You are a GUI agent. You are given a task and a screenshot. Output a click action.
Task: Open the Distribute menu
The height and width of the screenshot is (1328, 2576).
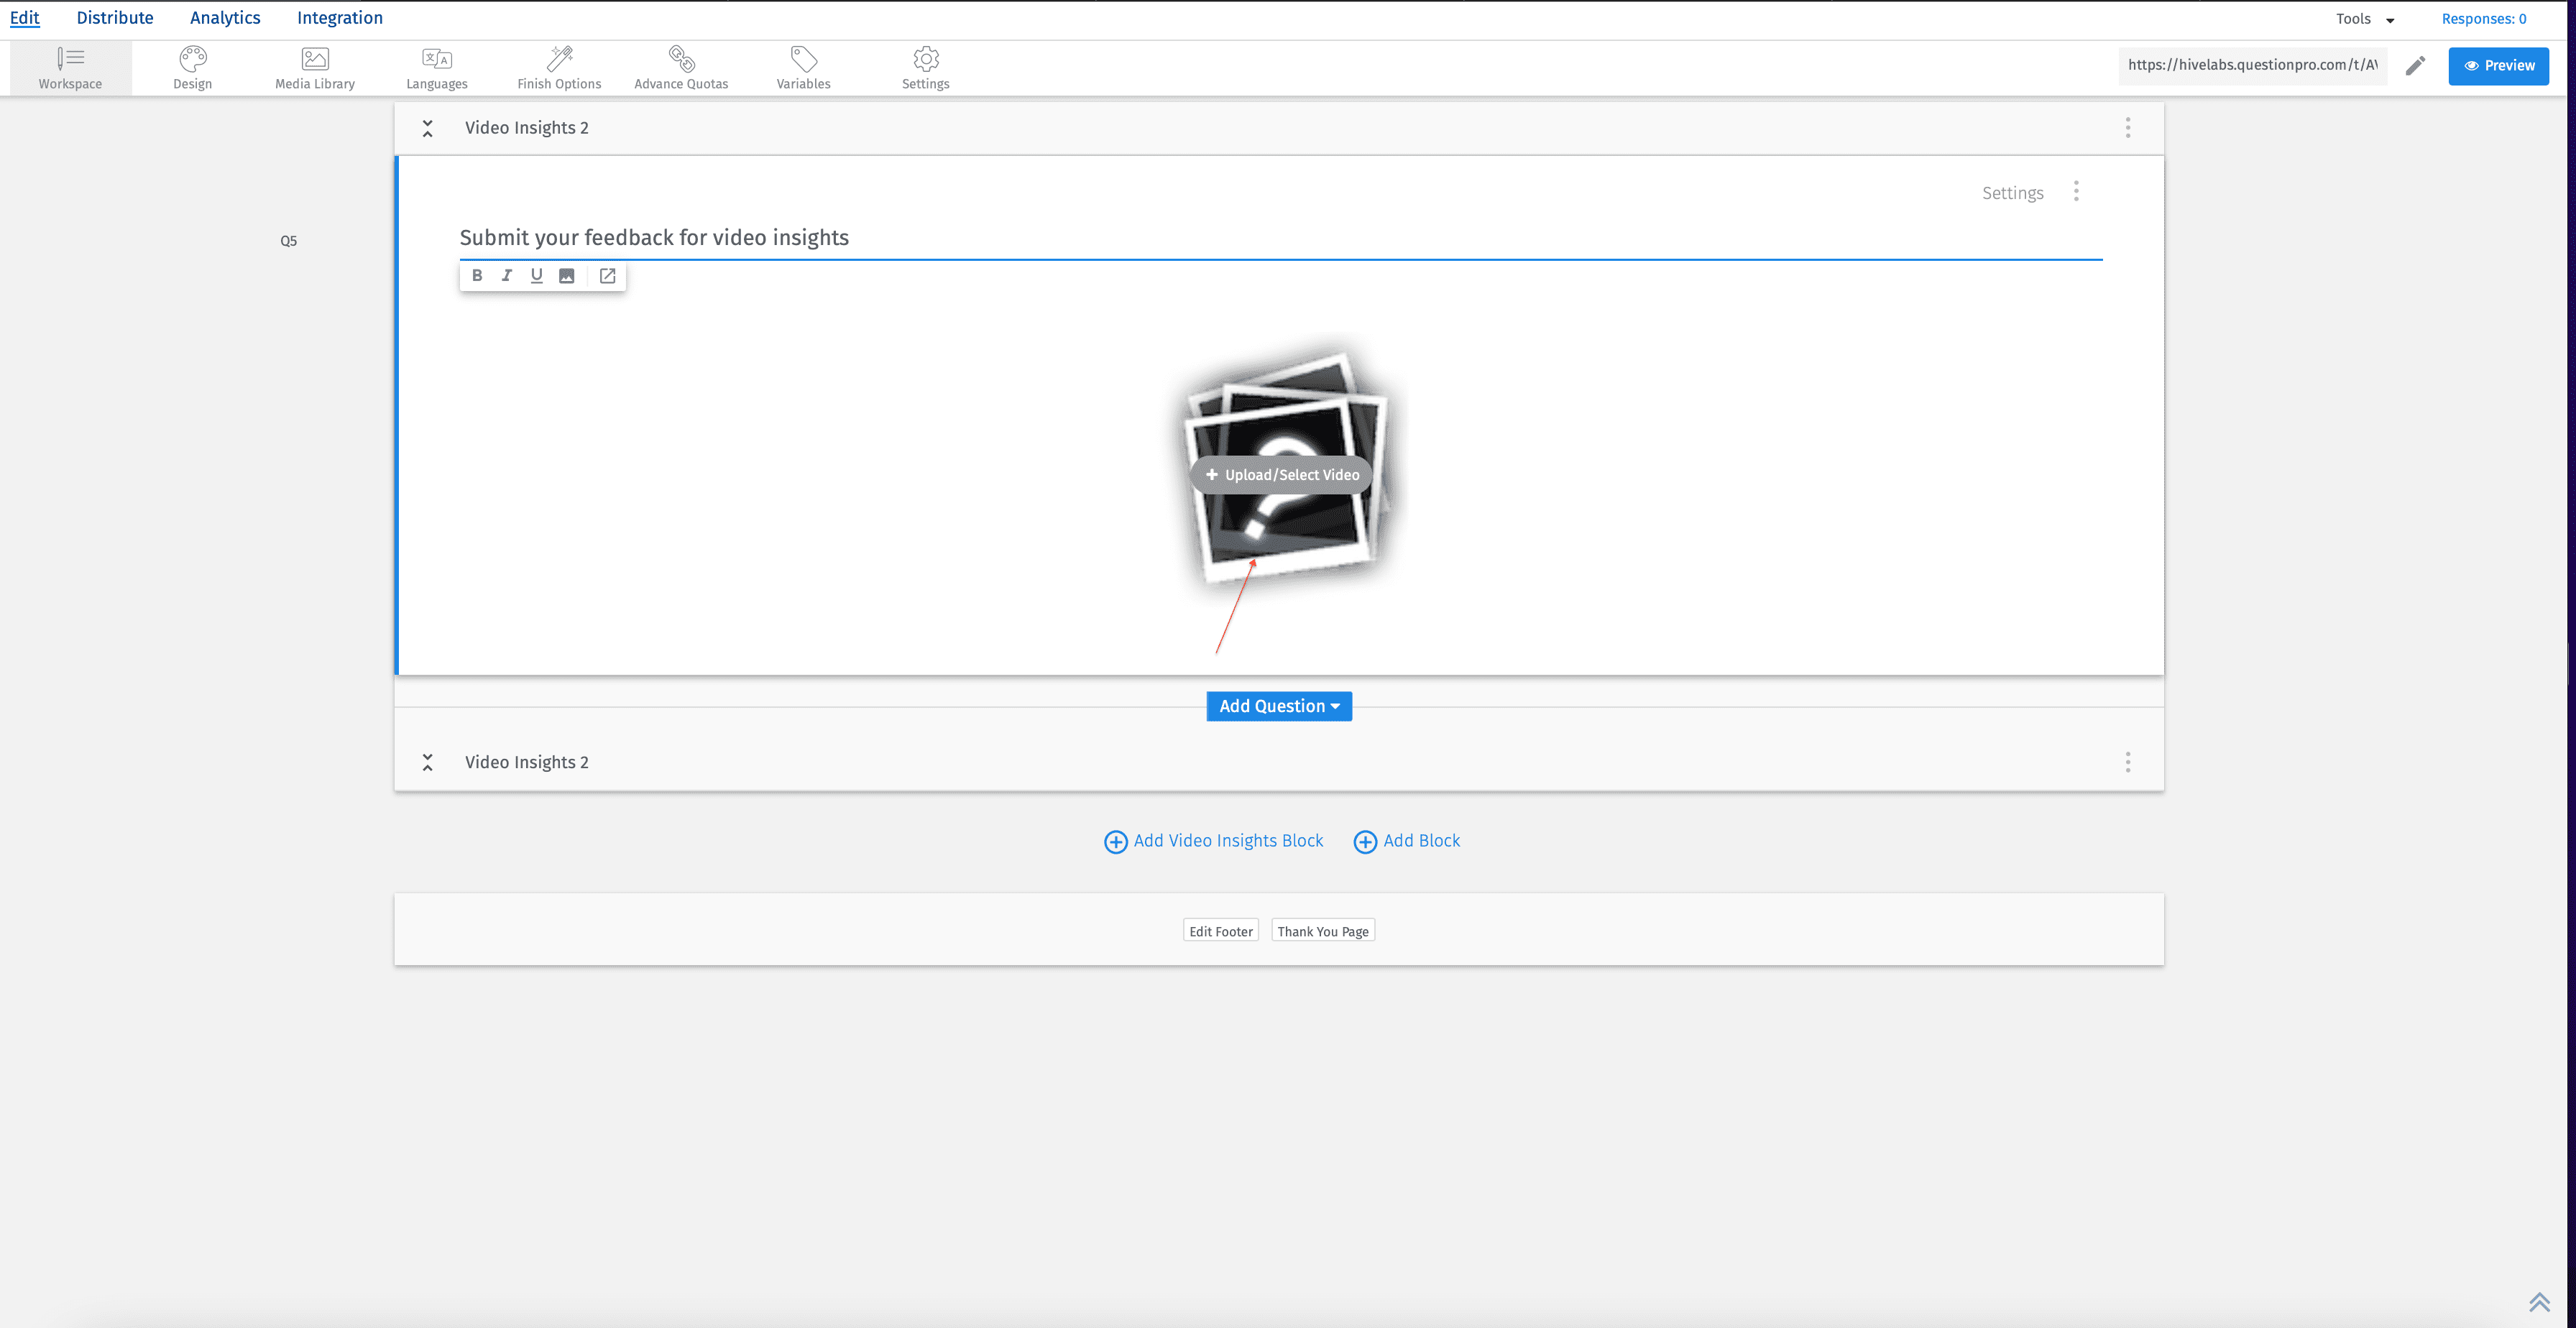[x=115, y=17]
